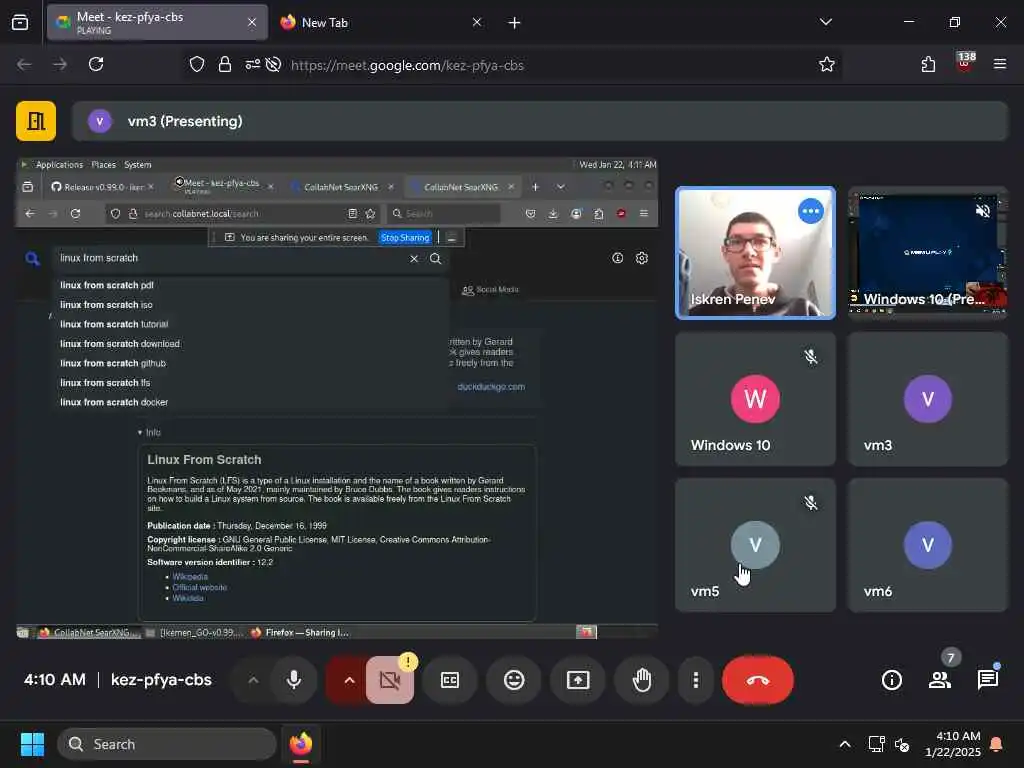Open the three-dot more options menu
Image resolution: width=1024 pixels, height=768 pixels.
coord(696,680)
